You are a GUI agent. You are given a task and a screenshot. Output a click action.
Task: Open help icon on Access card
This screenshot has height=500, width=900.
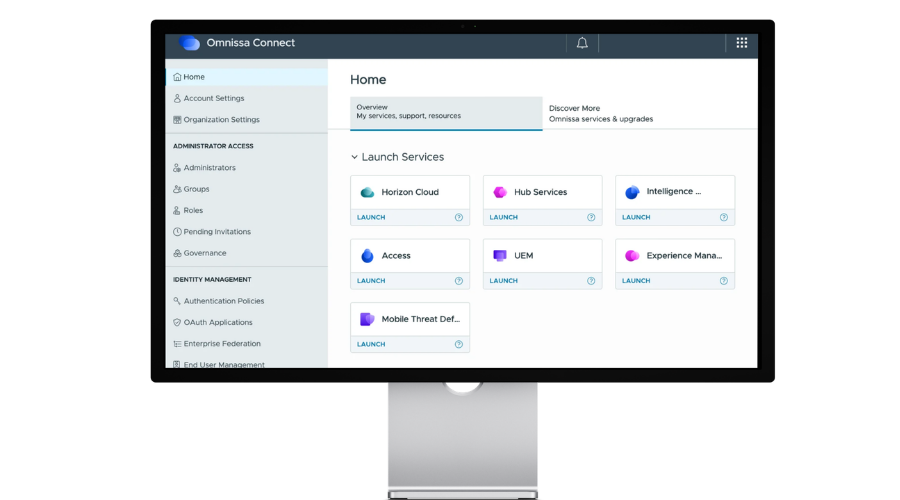(459, 281)
